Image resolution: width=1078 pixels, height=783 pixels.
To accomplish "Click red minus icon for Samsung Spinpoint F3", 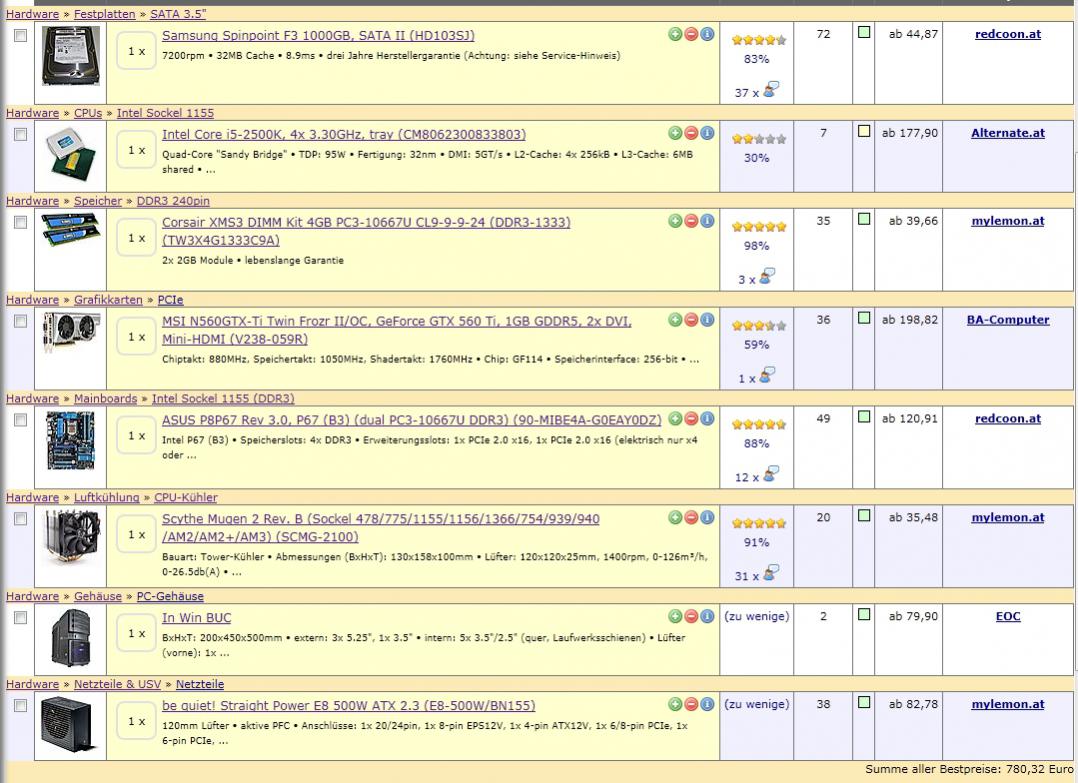I will coord(691,34).
